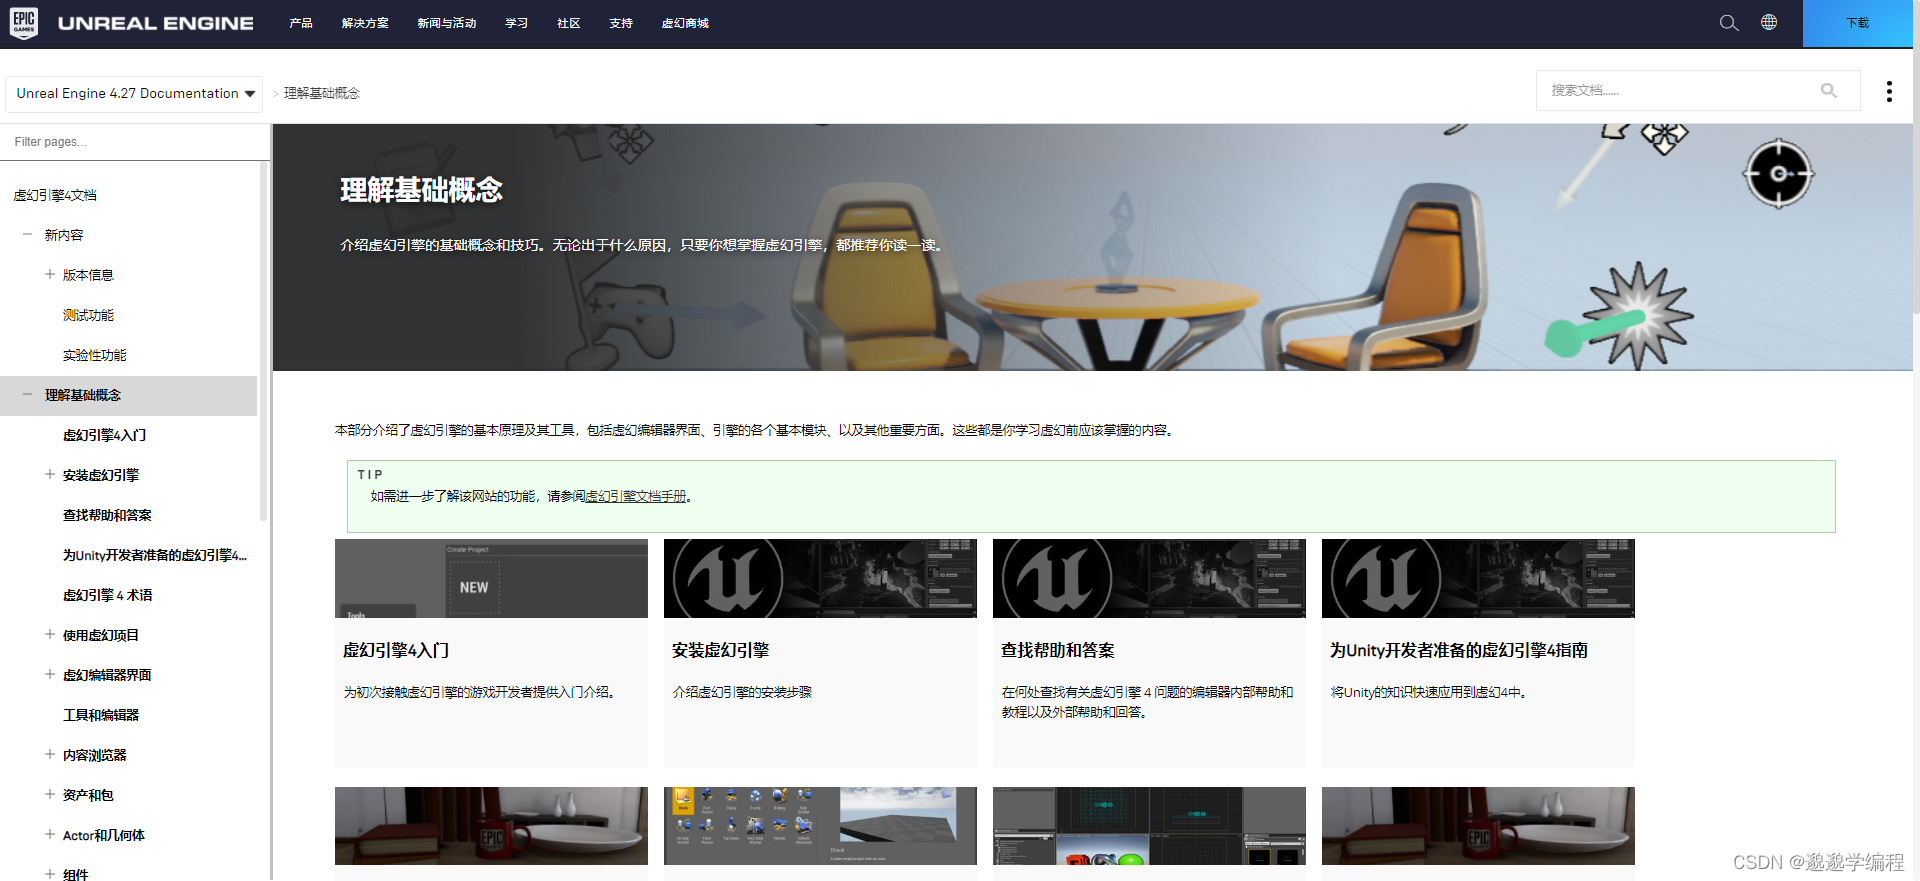Click the docs search magnifier icon
Screen dimensions: 1920x881
coord(1829,90)
